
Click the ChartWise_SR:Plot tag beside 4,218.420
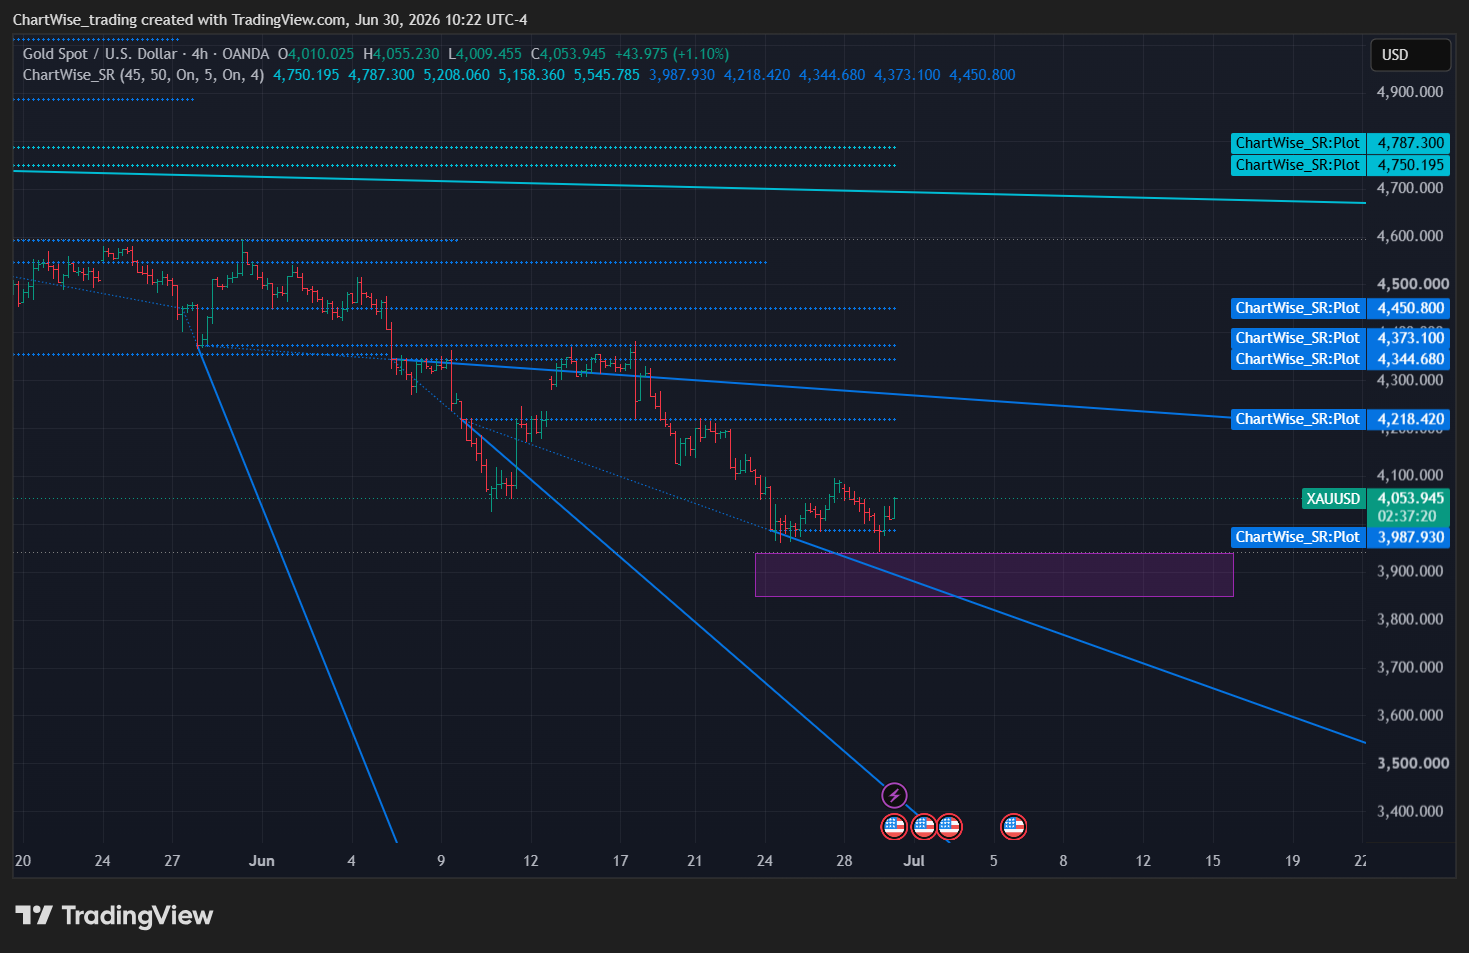coord(1297,419)
